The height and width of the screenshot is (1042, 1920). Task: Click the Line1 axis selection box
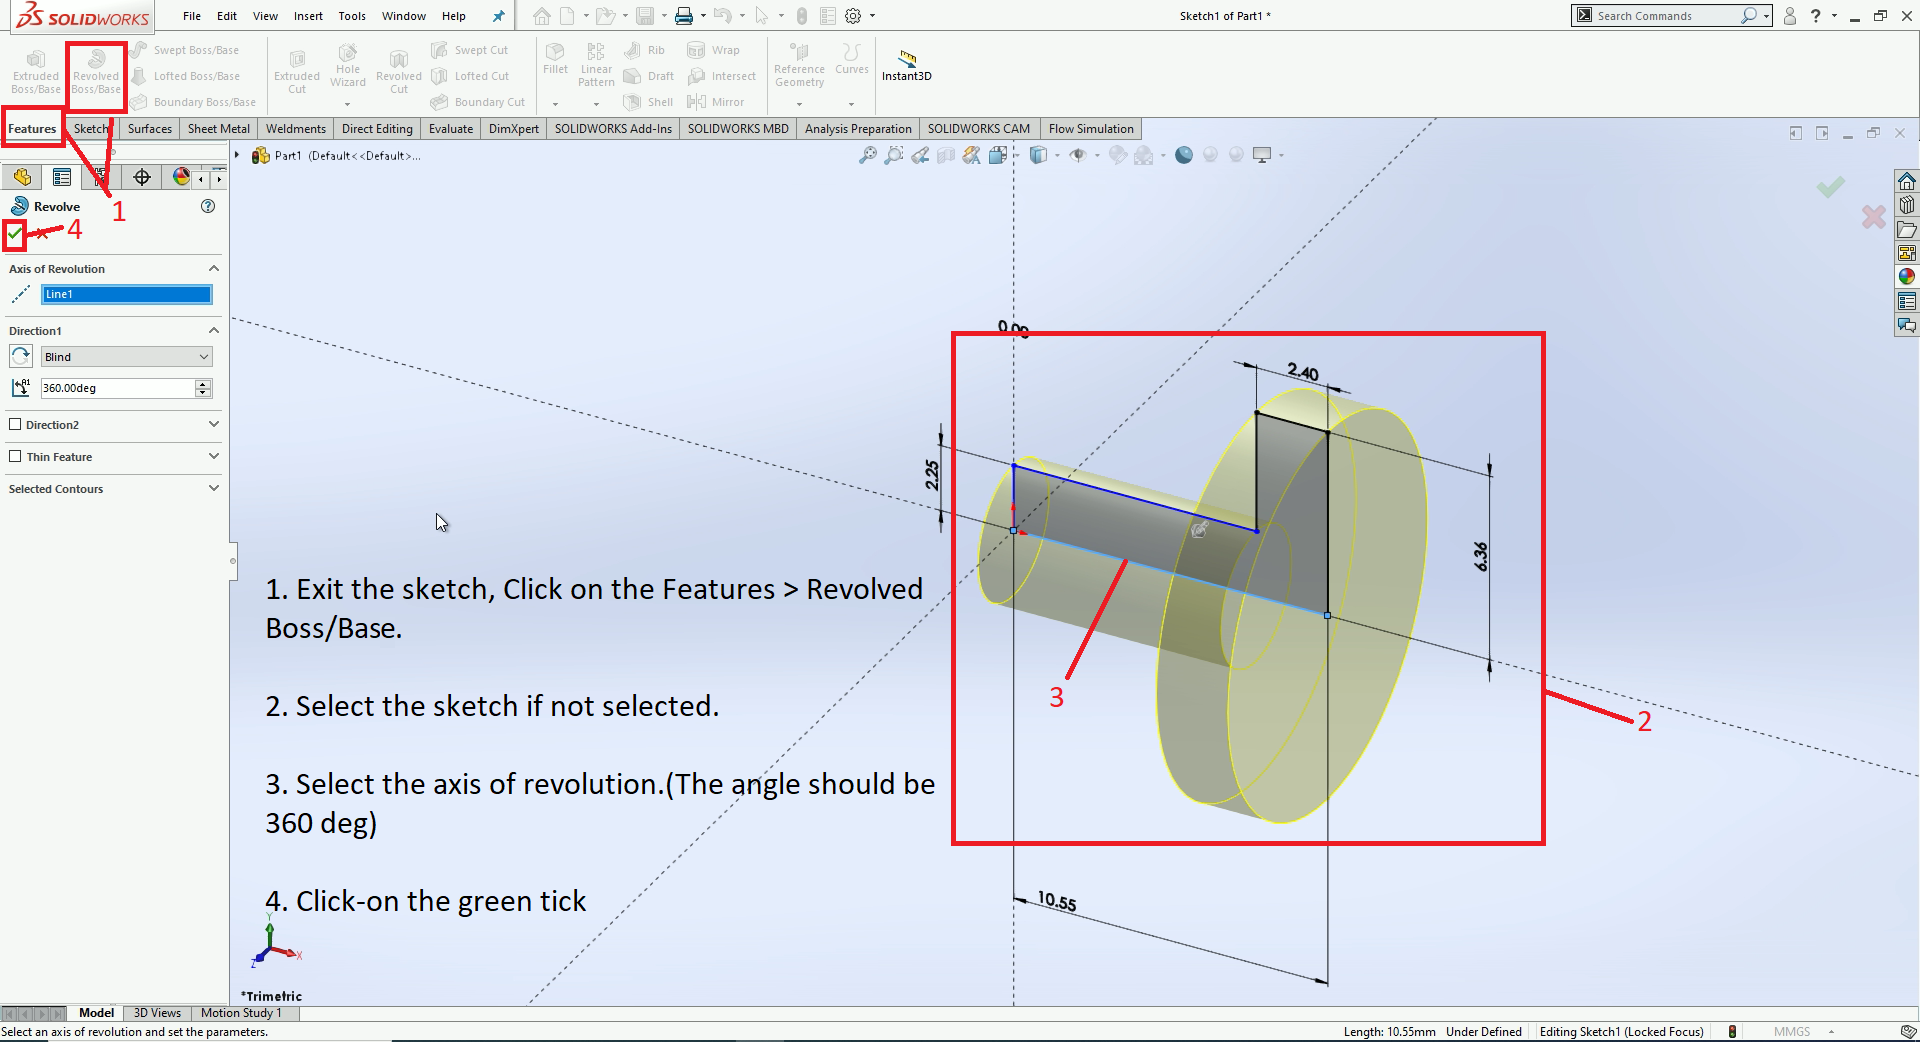[127, 294]
